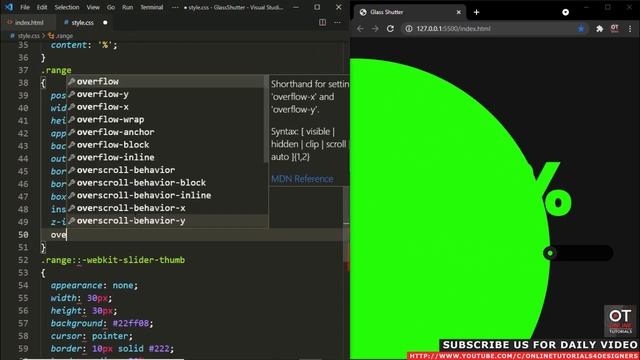The image size is (640, 360).
Task: Bookmark this page with the star icon
Action: [x=581, y=29]
